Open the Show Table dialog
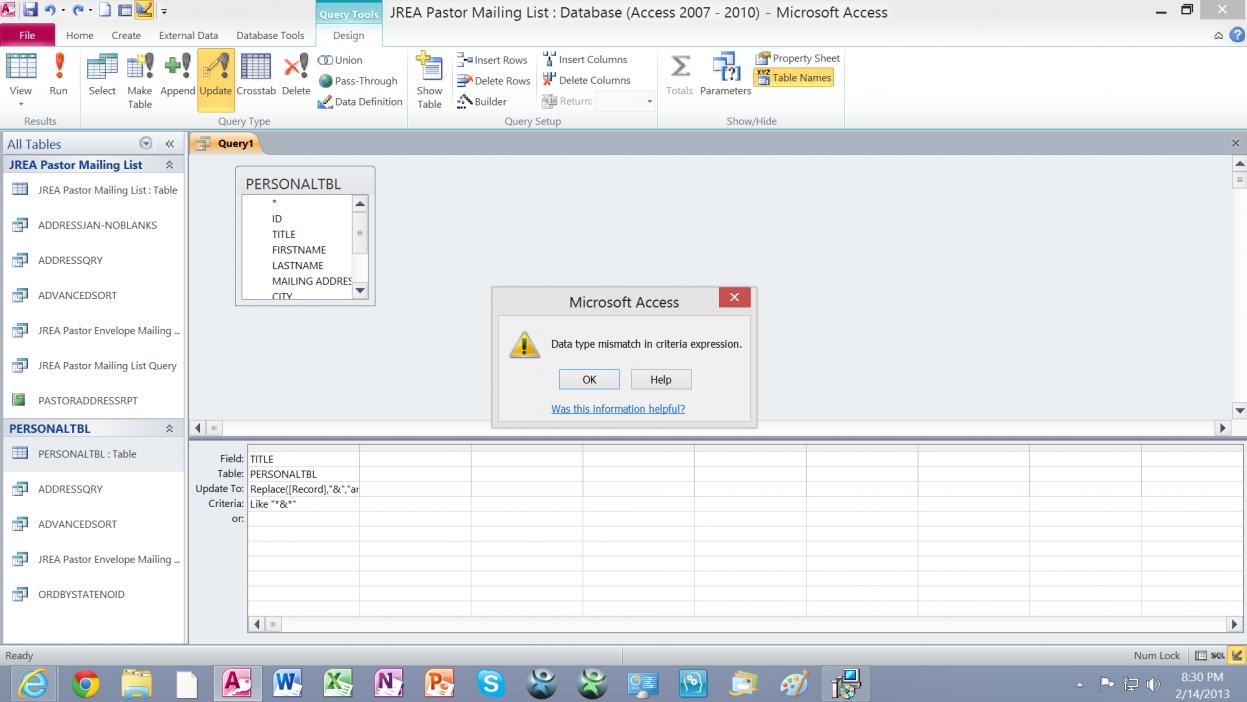The width and height of the screenshot is (1247, 702). pyautogui.click(x=430, y=80)
